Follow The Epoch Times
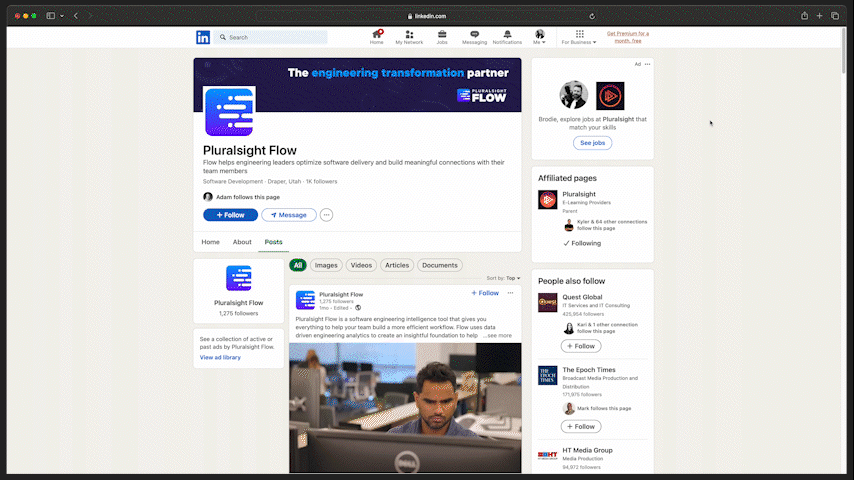 581,427
